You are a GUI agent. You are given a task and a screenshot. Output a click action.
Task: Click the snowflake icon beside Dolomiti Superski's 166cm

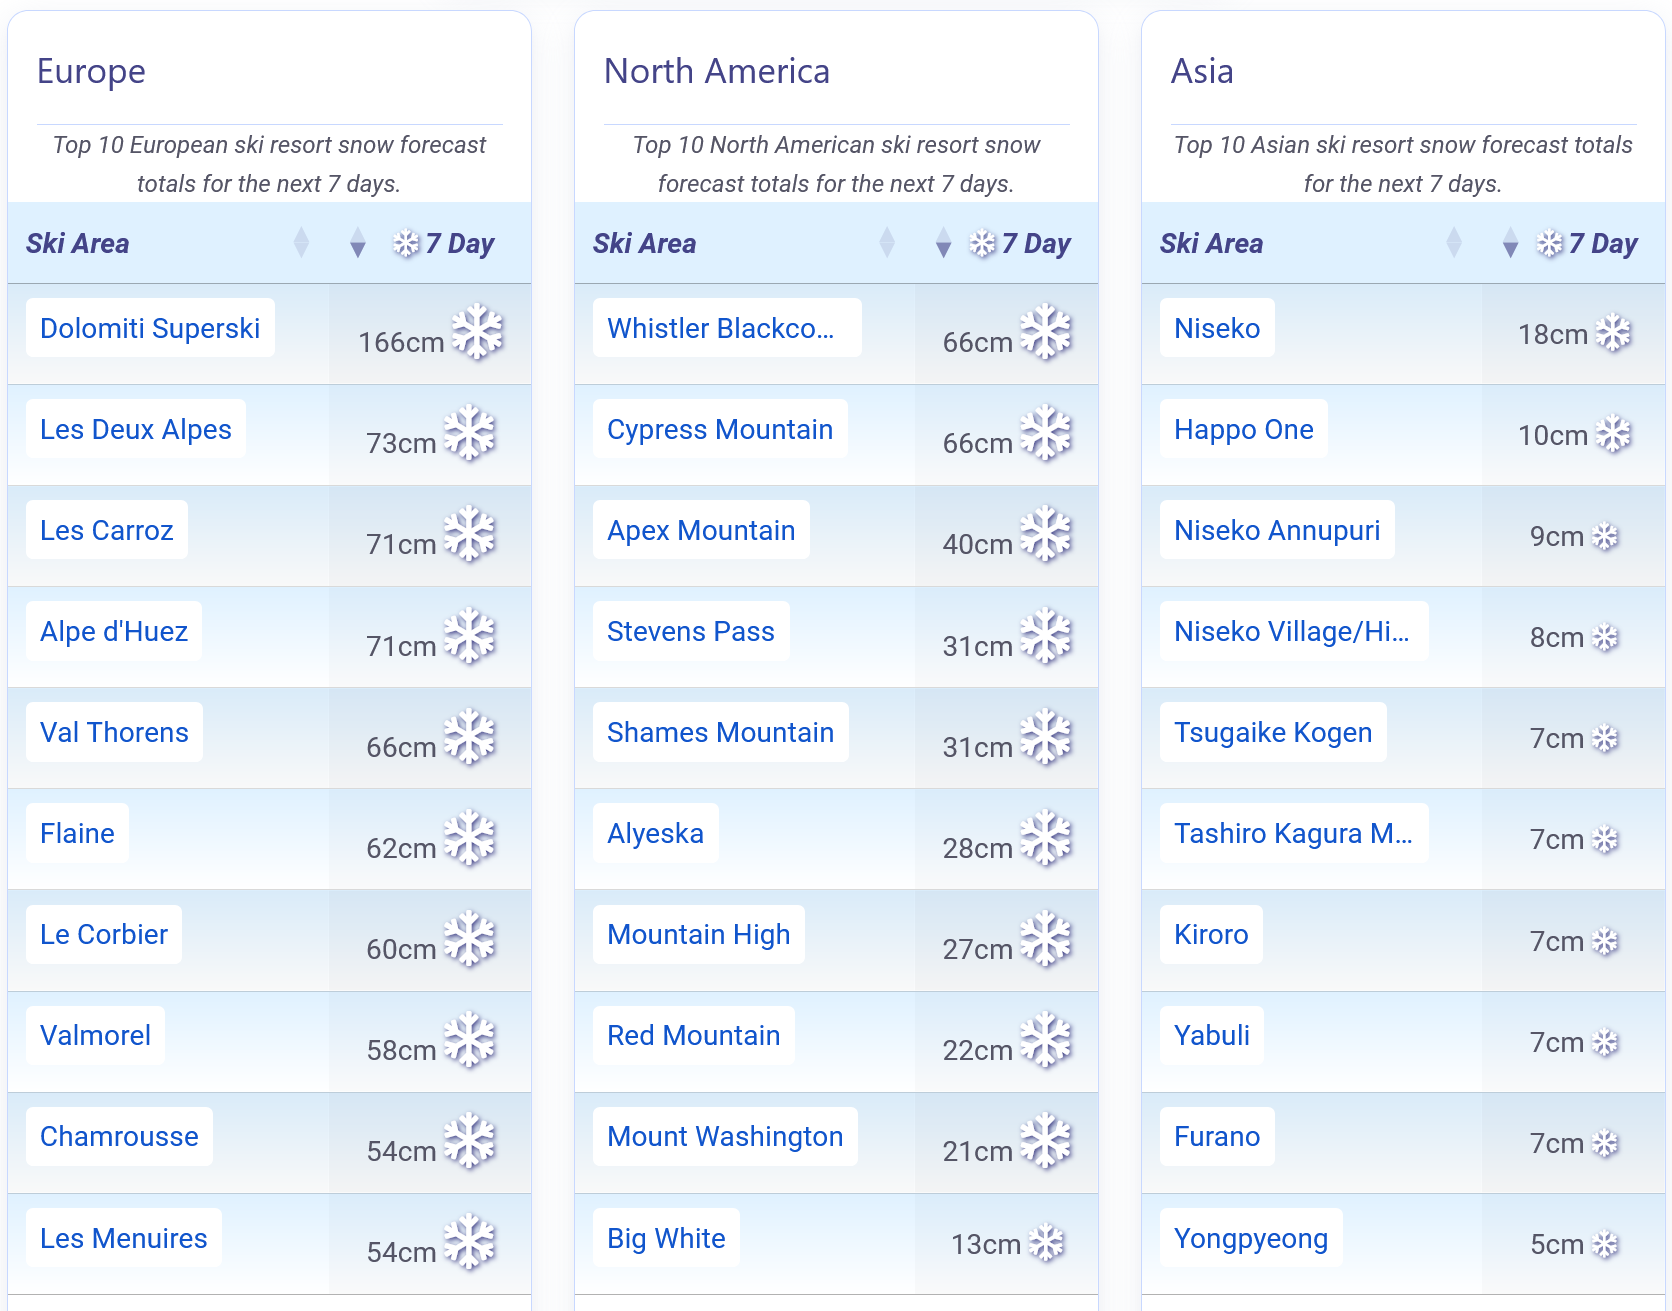pyautogui.click(x=477, y=332)
